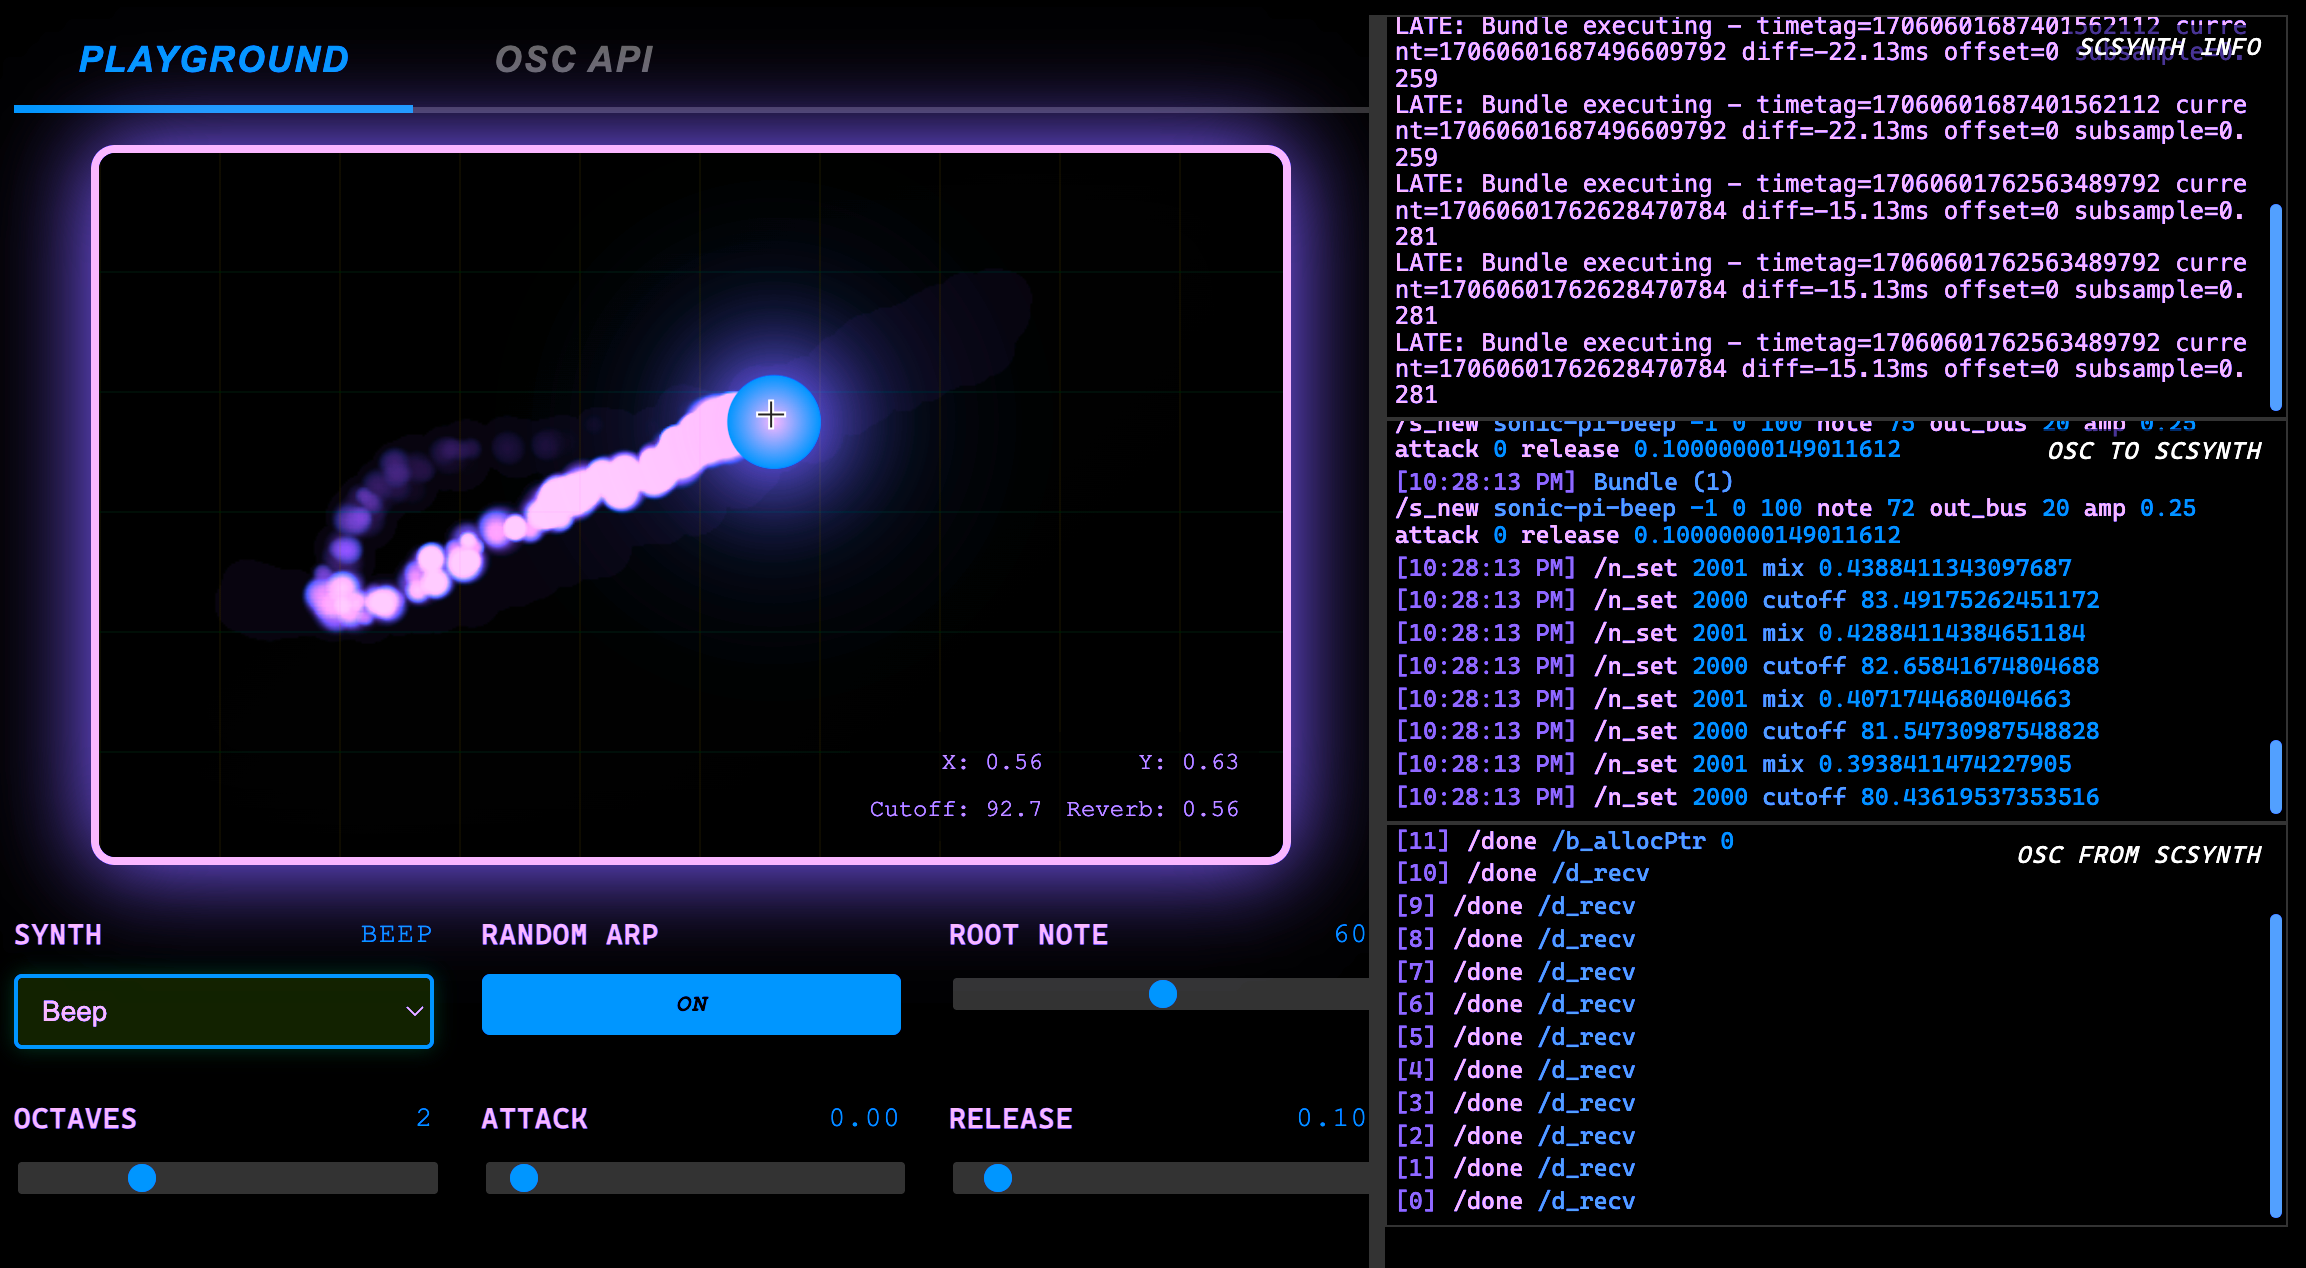Open the OSC API tab
The width and height of the screenshot is (2306, 1268).
[574, 60]
